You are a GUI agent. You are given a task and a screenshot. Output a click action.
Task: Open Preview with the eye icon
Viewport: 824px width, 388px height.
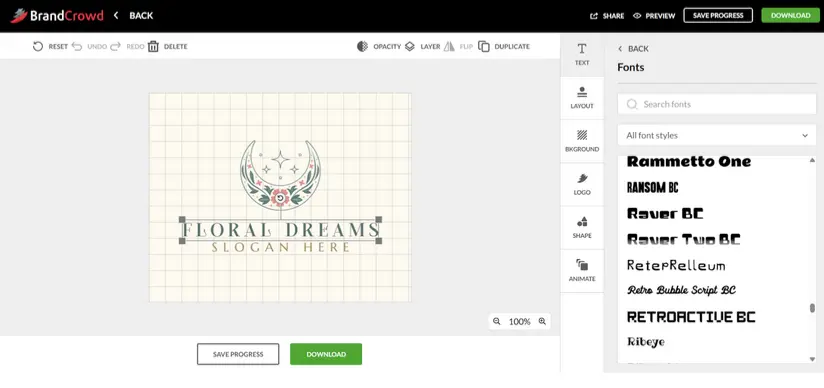tap(637, 16)
